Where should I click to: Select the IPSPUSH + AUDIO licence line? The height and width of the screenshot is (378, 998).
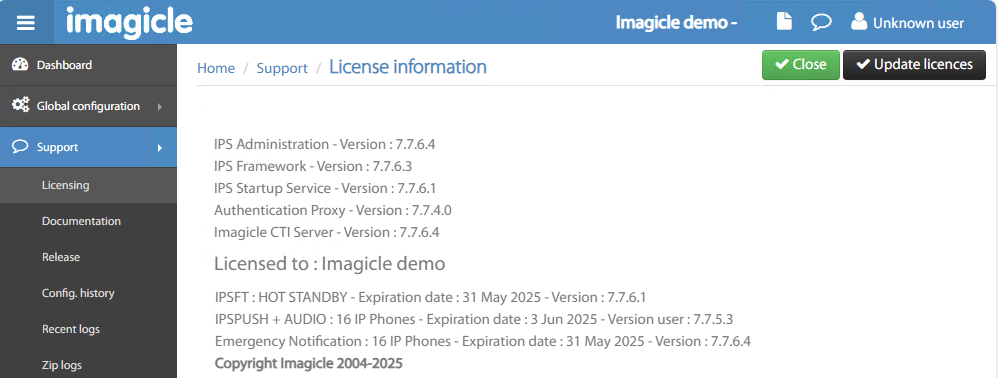click(x=474, y=319)
